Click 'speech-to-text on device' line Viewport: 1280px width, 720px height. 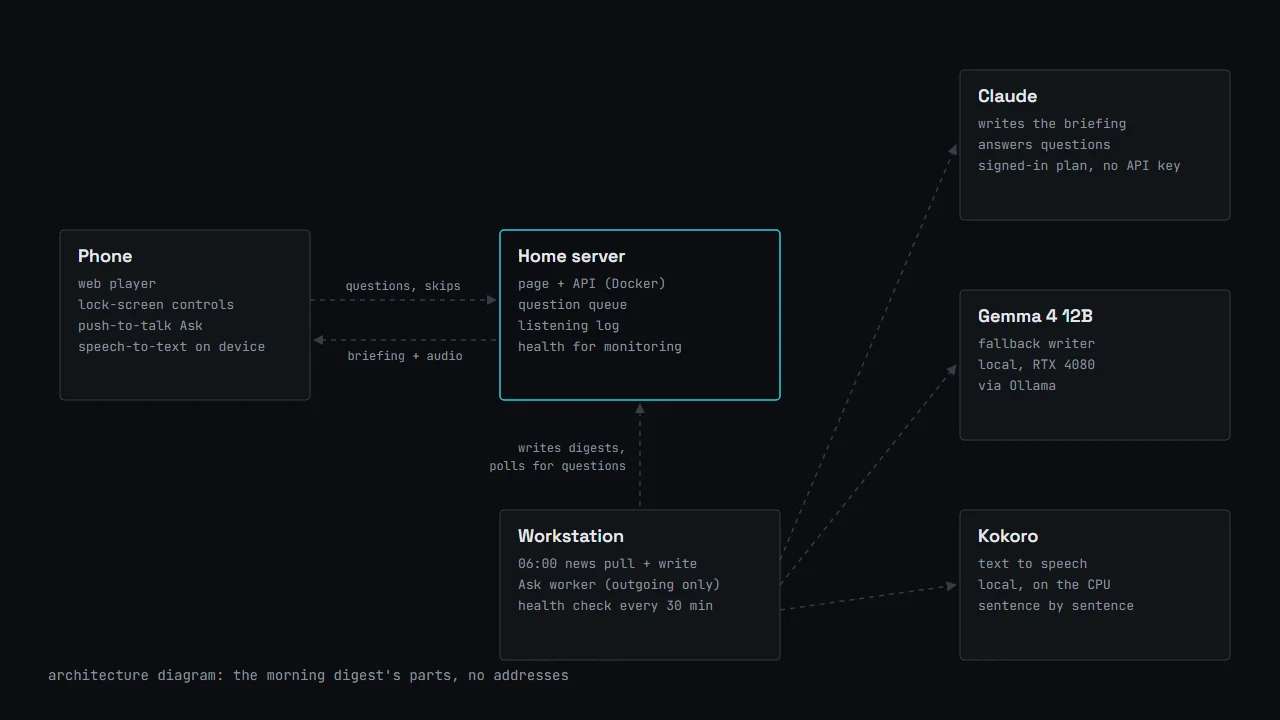pos(172,347)
